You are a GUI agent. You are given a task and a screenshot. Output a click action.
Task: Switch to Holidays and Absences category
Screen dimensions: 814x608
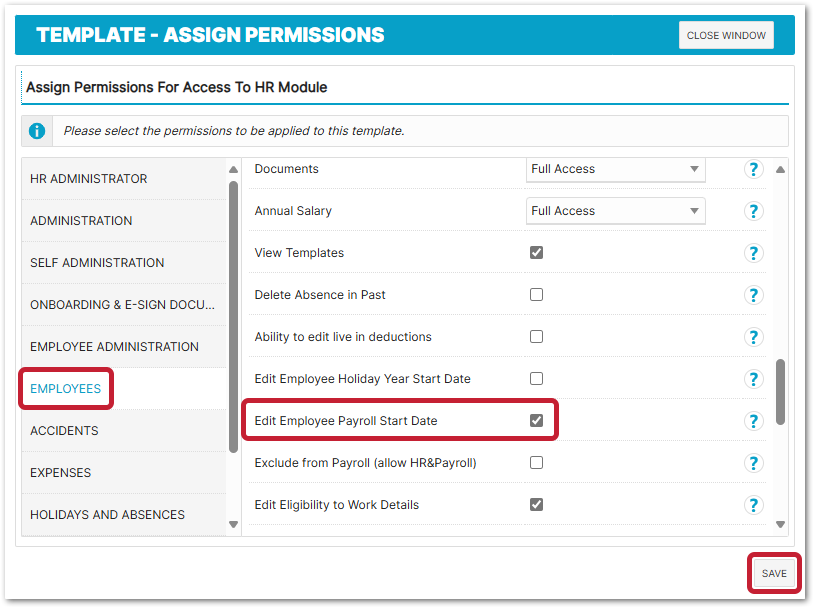point(107,515)
